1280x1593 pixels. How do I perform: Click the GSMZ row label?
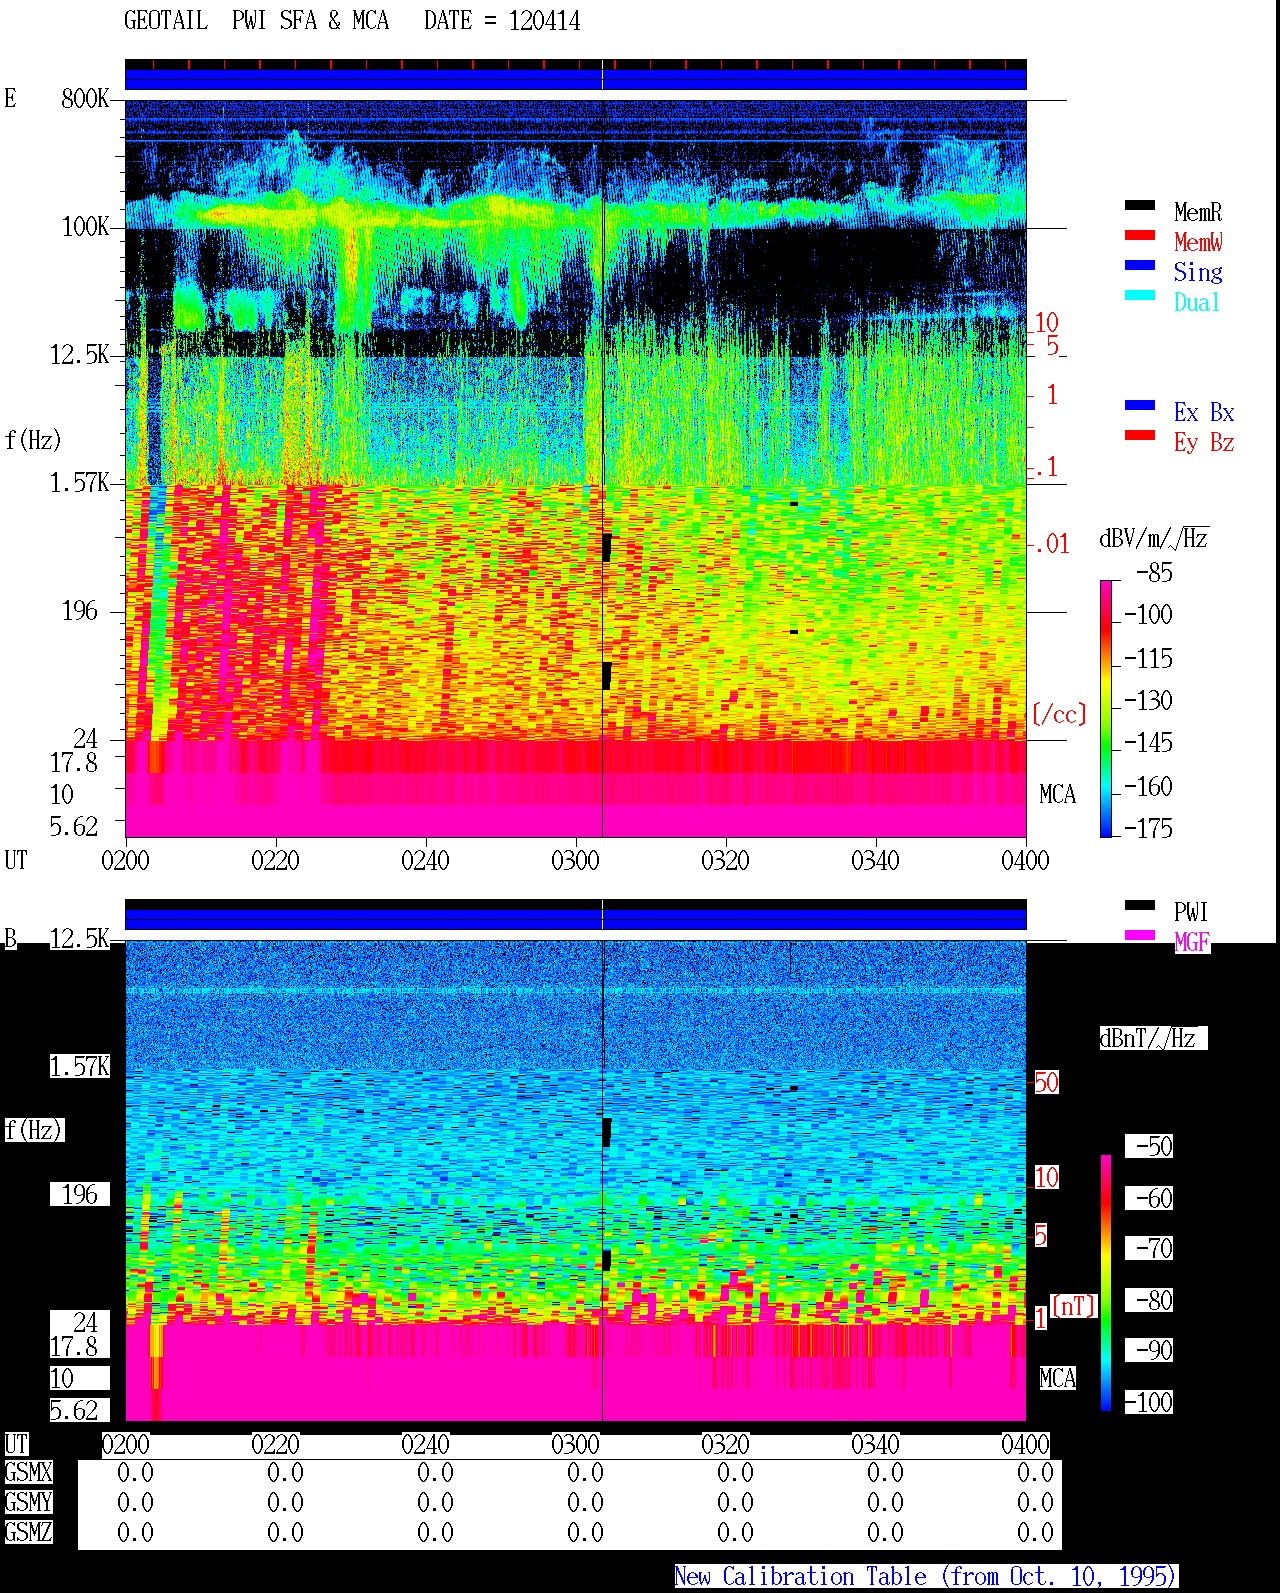point(28,1532)
